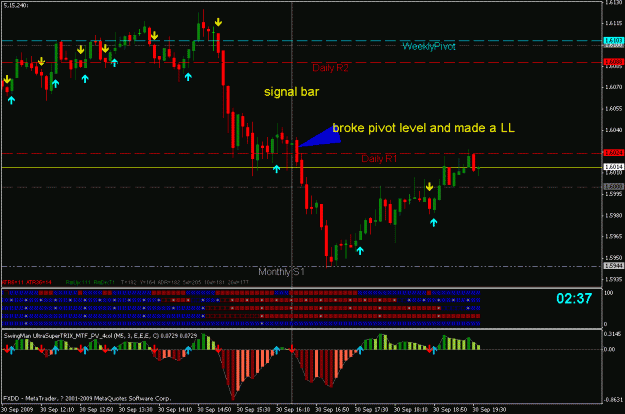
Task: Click the FXDD MetaTrader copyright text
Action: (87, 398)
